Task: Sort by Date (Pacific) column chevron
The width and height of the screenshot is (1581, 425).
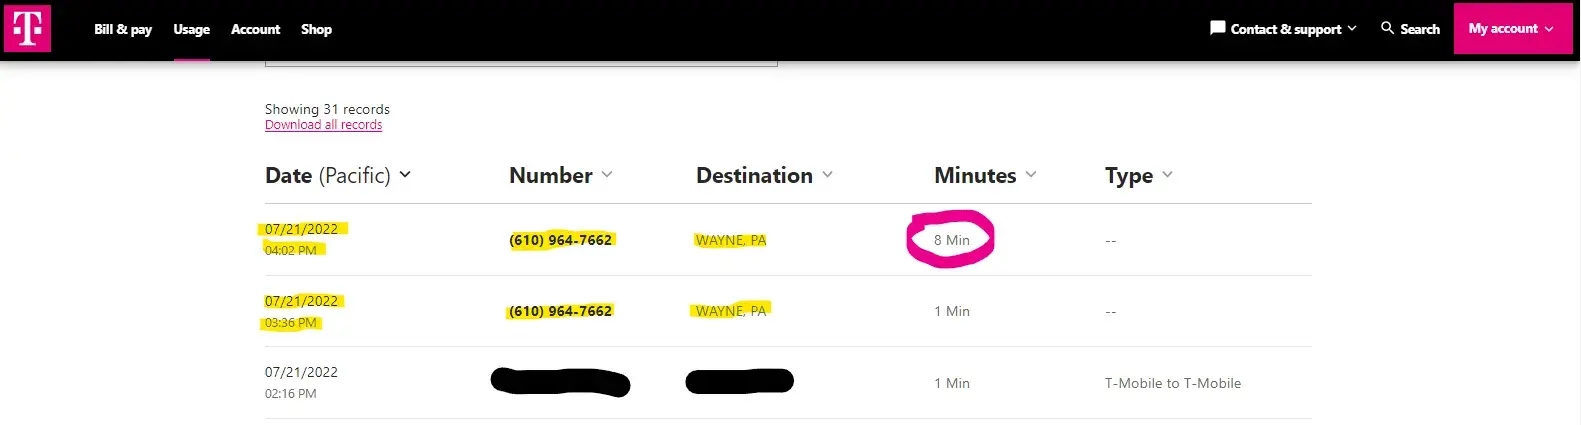Action: point(405,174)
